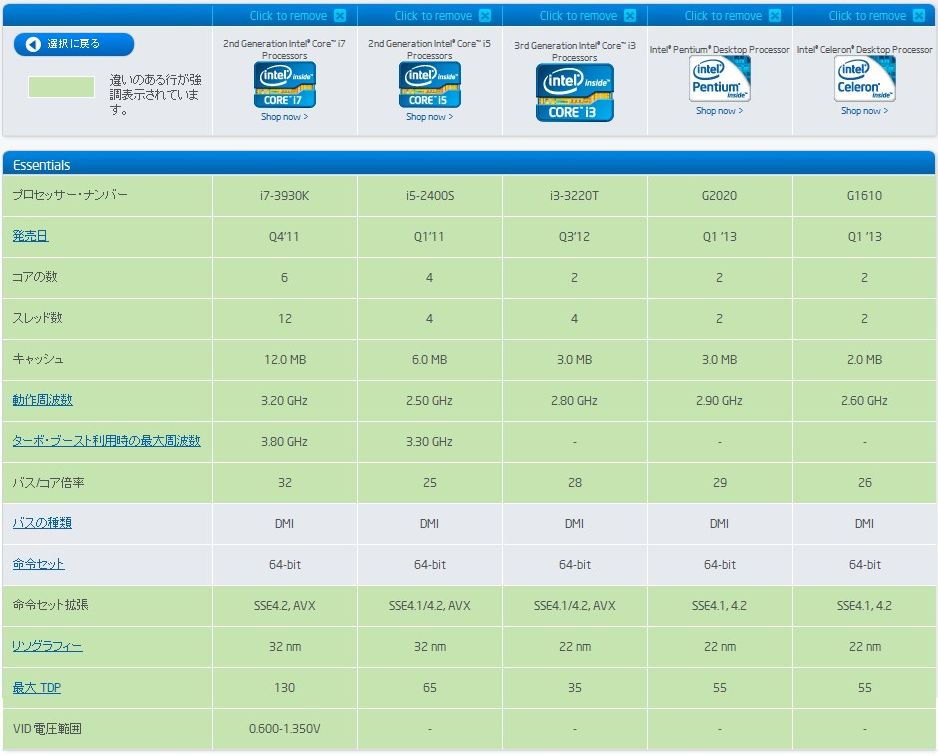Click the 12.0 MB cache cell

[x=285, y=359]
